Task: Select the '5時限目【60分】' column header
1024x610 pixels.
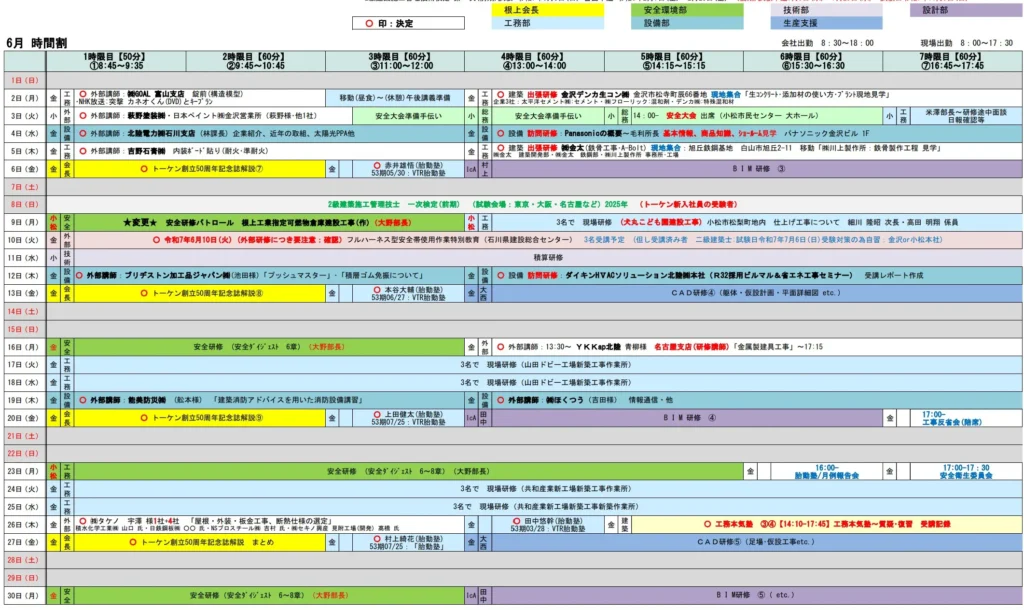Action: [674, 61]
